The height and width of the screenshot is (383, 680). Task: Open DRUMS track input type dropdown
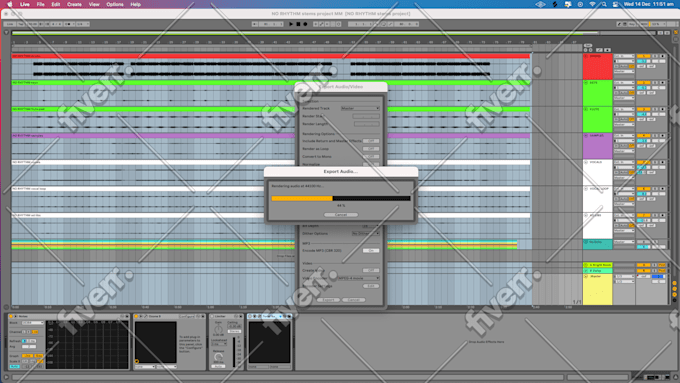coord(624,56)
